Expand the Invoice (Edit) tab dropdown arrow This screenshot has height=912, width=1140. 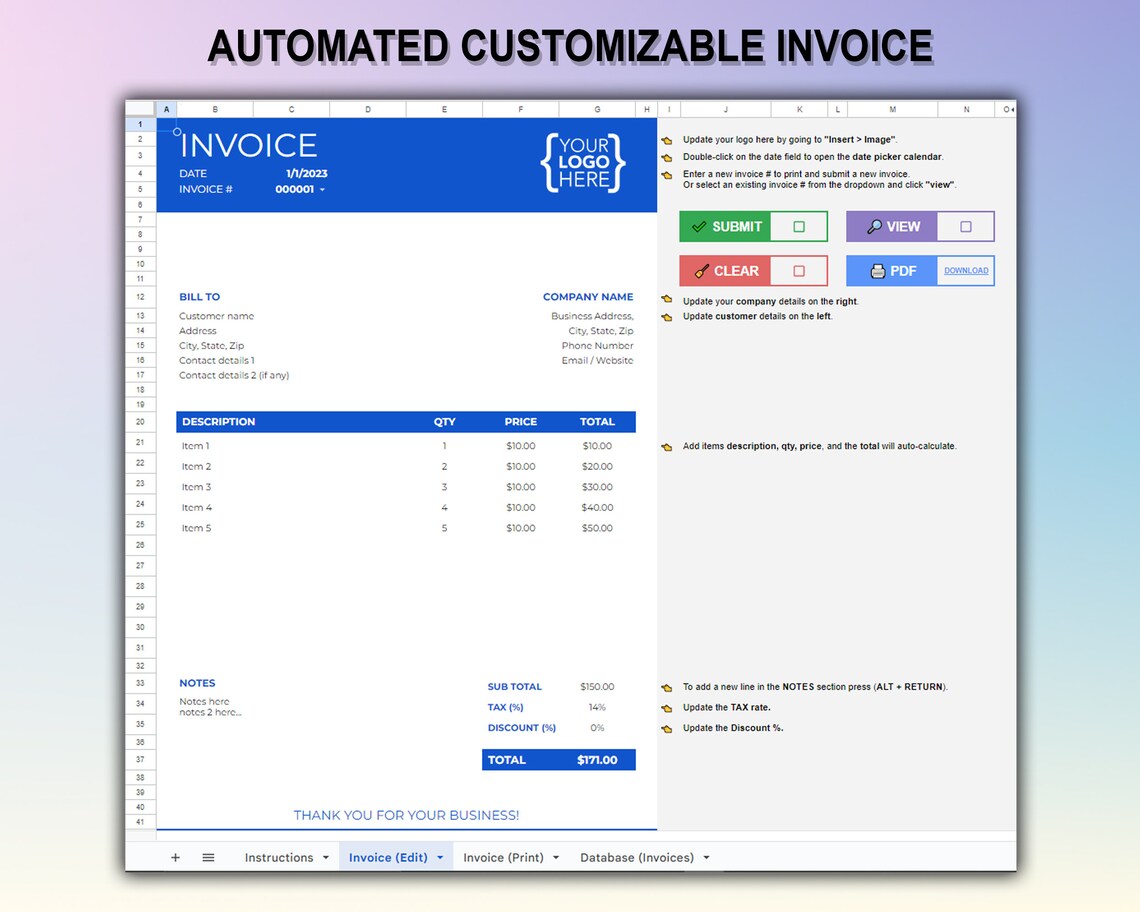[x=438, y=857]
